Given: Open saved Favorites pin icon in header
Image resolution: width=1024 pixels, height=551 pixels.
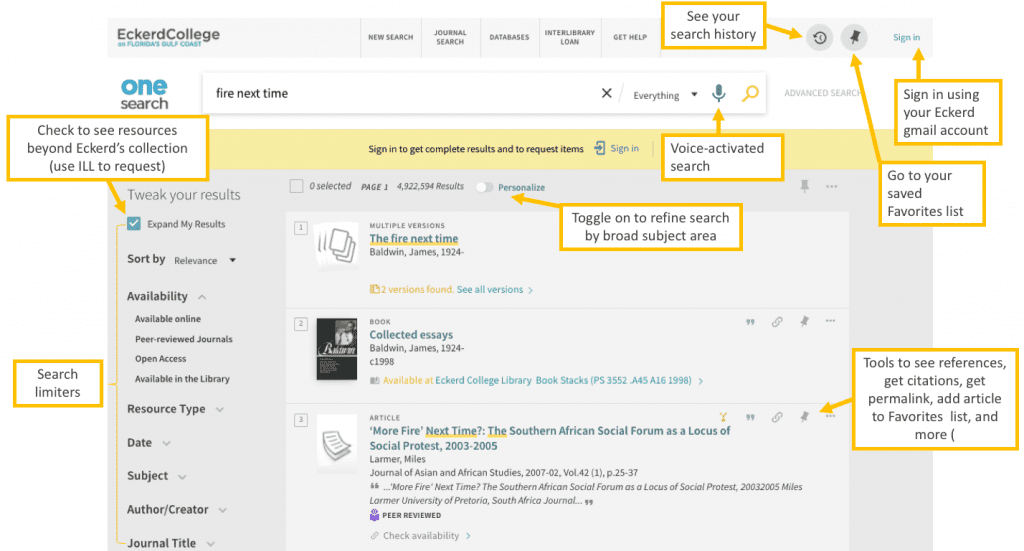Looking at the screenshot, I should pos(854,37).
